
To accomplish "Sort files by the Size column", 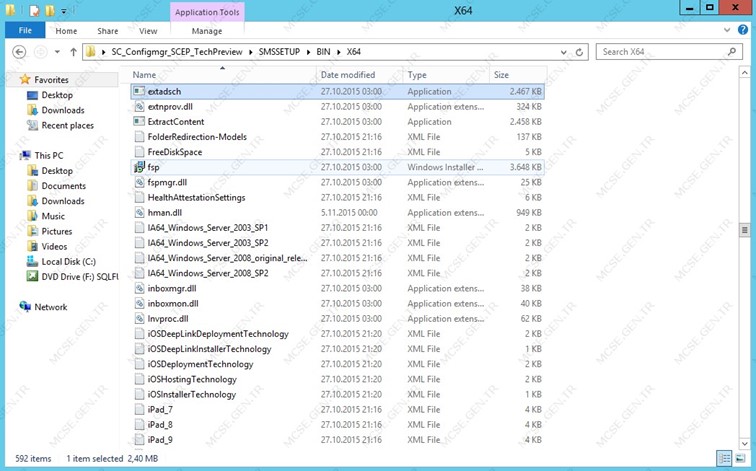I will [x=501, y=75].
